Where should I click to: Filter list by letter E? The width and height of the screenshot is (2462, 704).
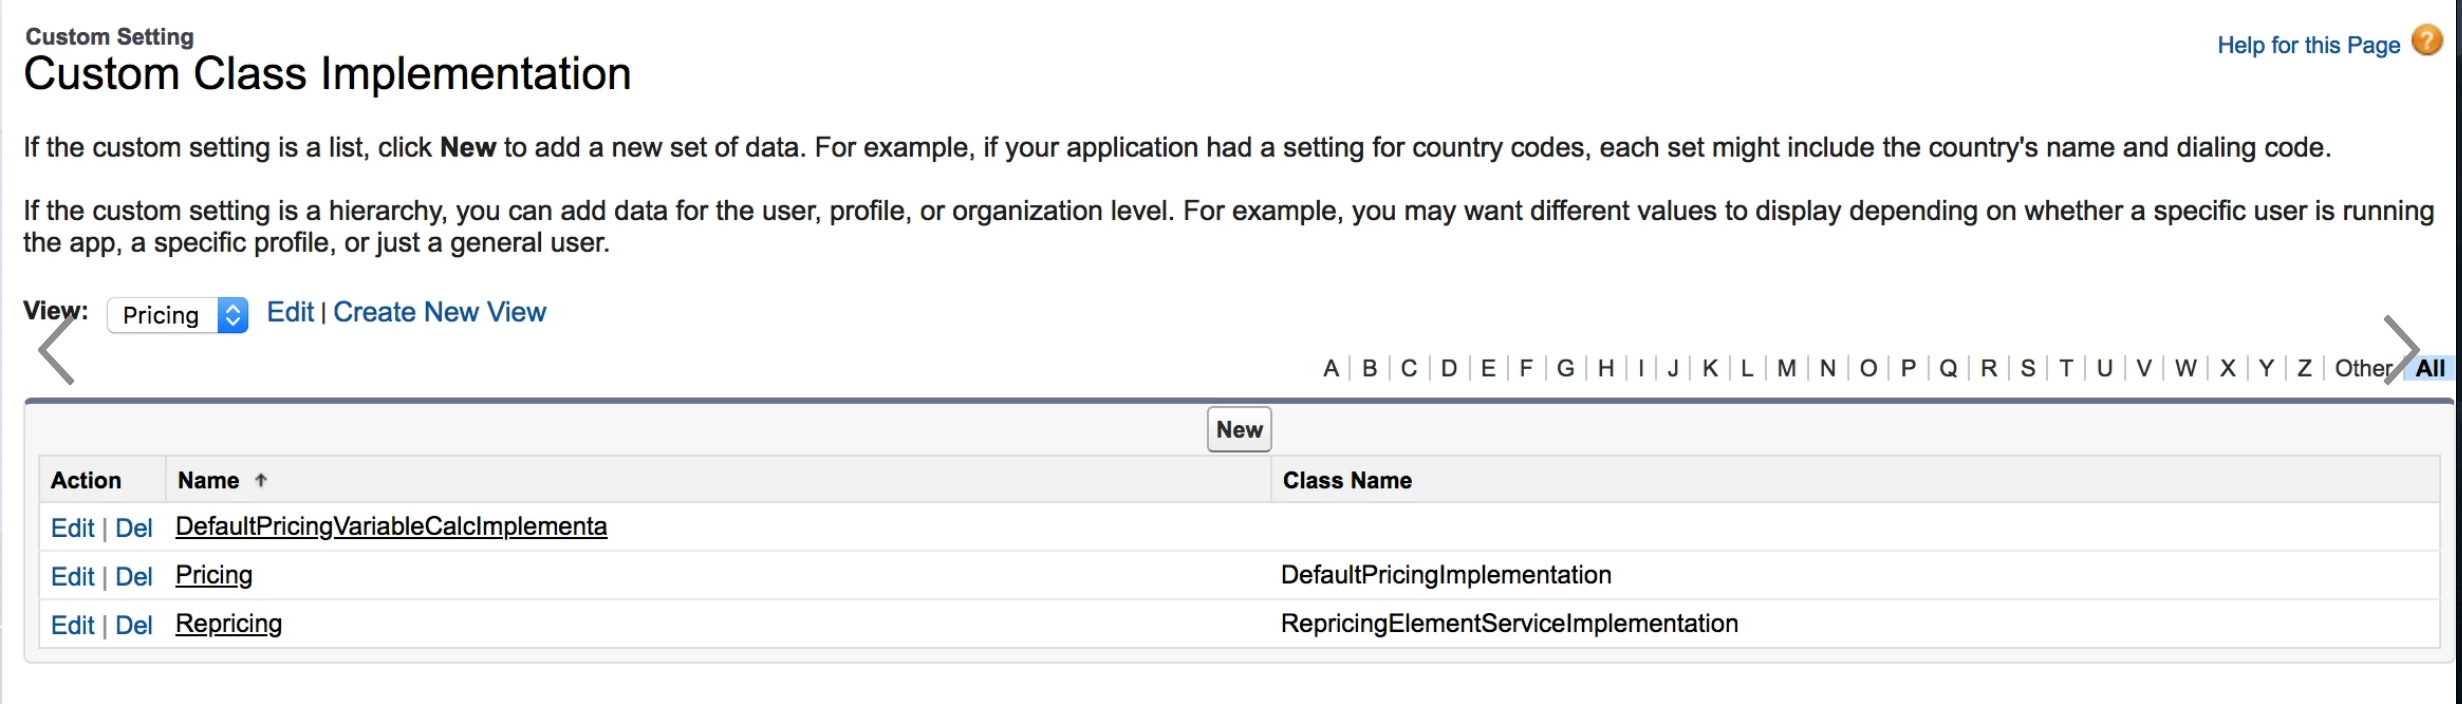tap(1488, 368)
